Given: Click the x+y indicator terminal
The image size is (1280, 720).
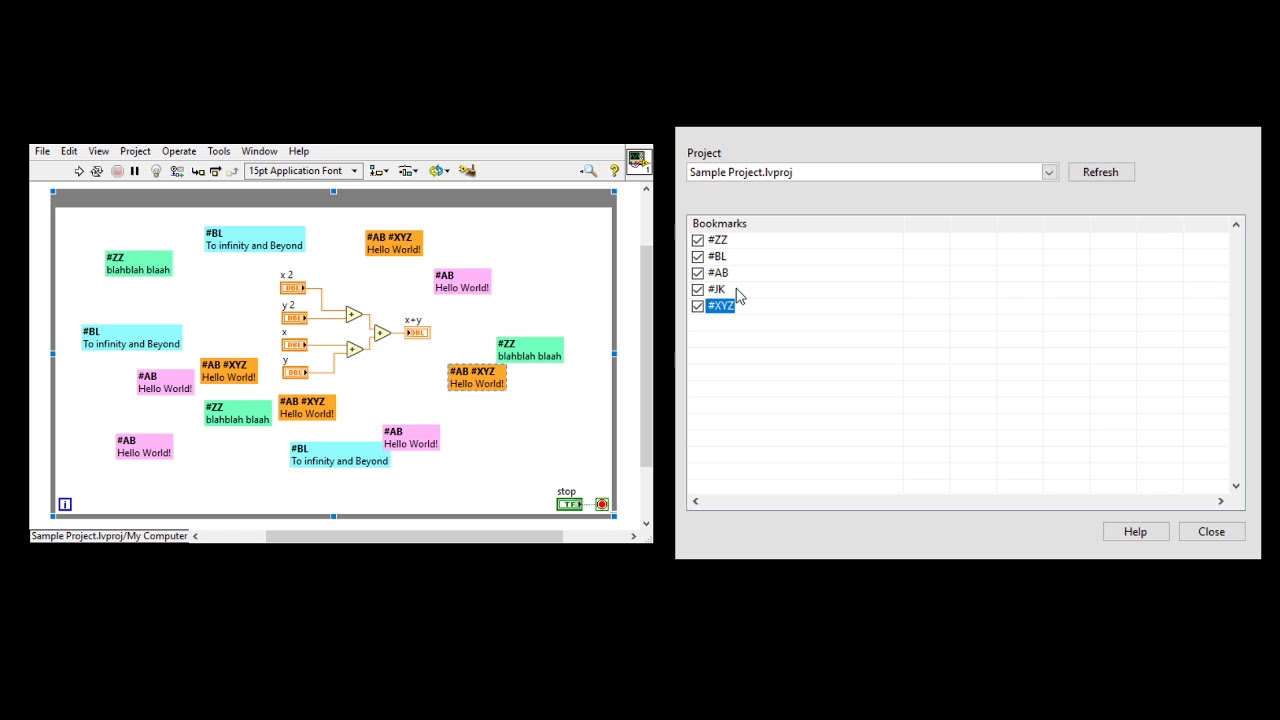Looking at the screenshot, I should click(x=418, y=332).
